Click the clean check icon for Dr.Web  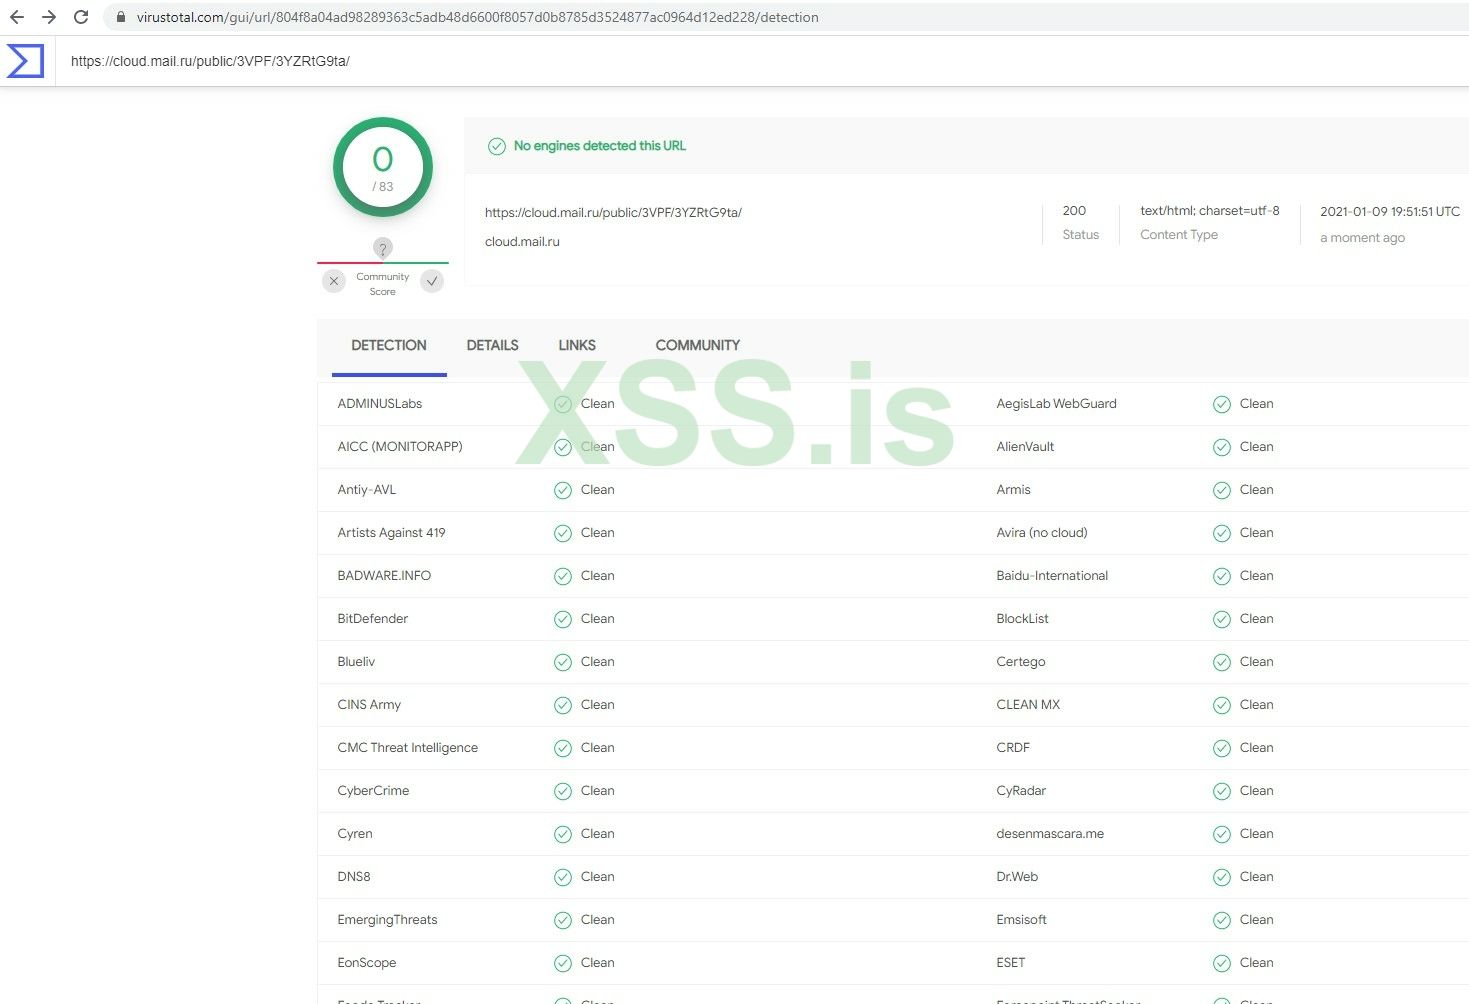click(1222, 878)
